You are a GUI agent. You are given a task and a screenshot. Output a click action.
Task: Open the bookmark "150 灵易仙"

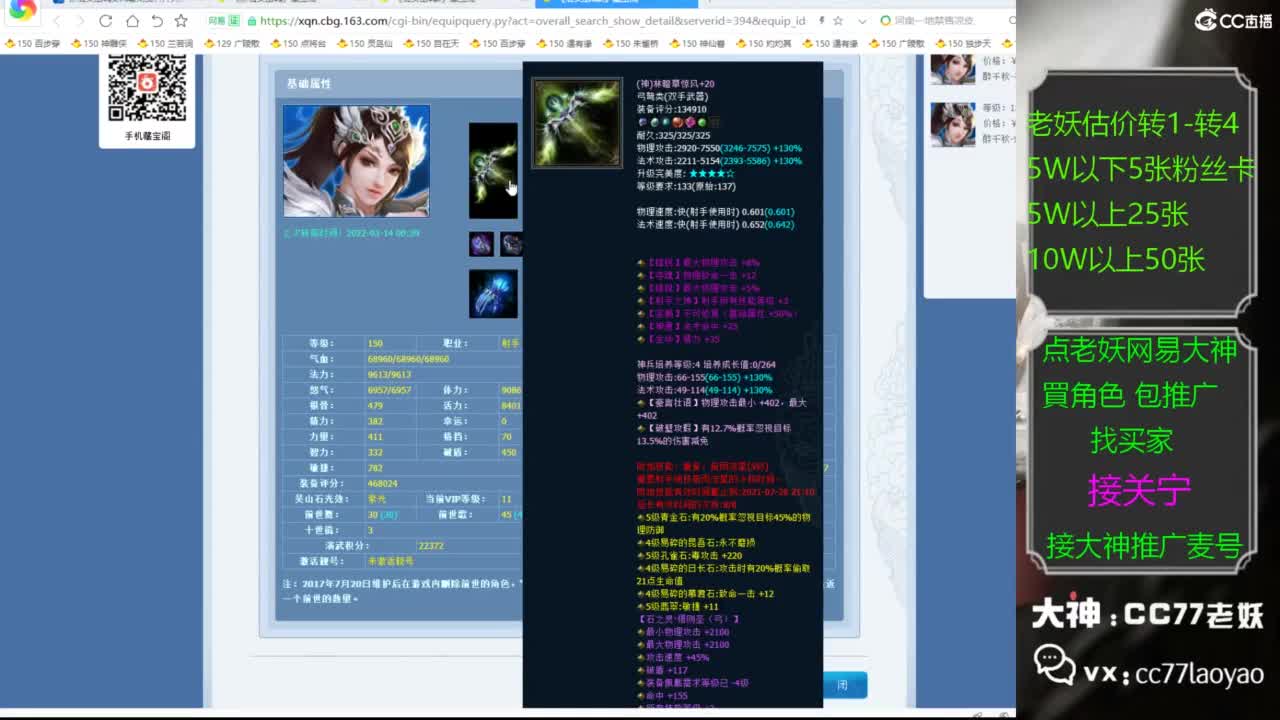[x=364, y=43]
